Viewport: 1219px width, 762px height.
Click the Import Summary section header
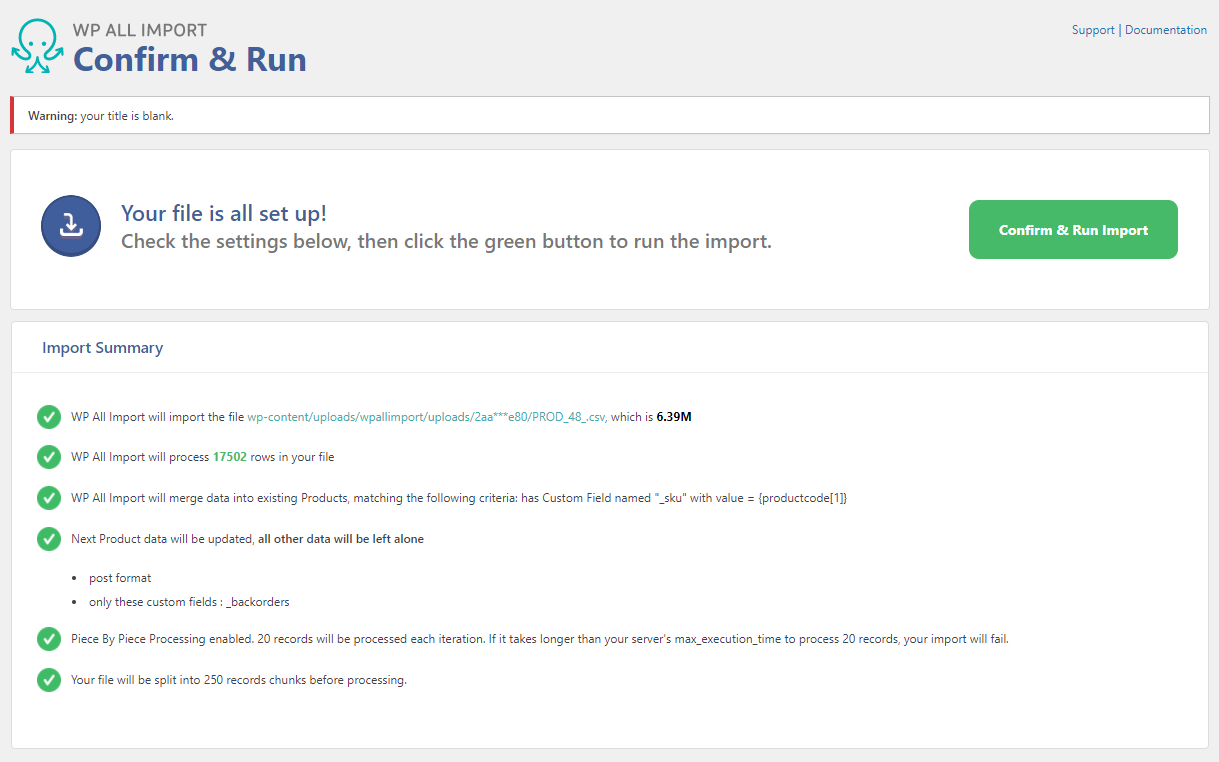pos(102,348)
